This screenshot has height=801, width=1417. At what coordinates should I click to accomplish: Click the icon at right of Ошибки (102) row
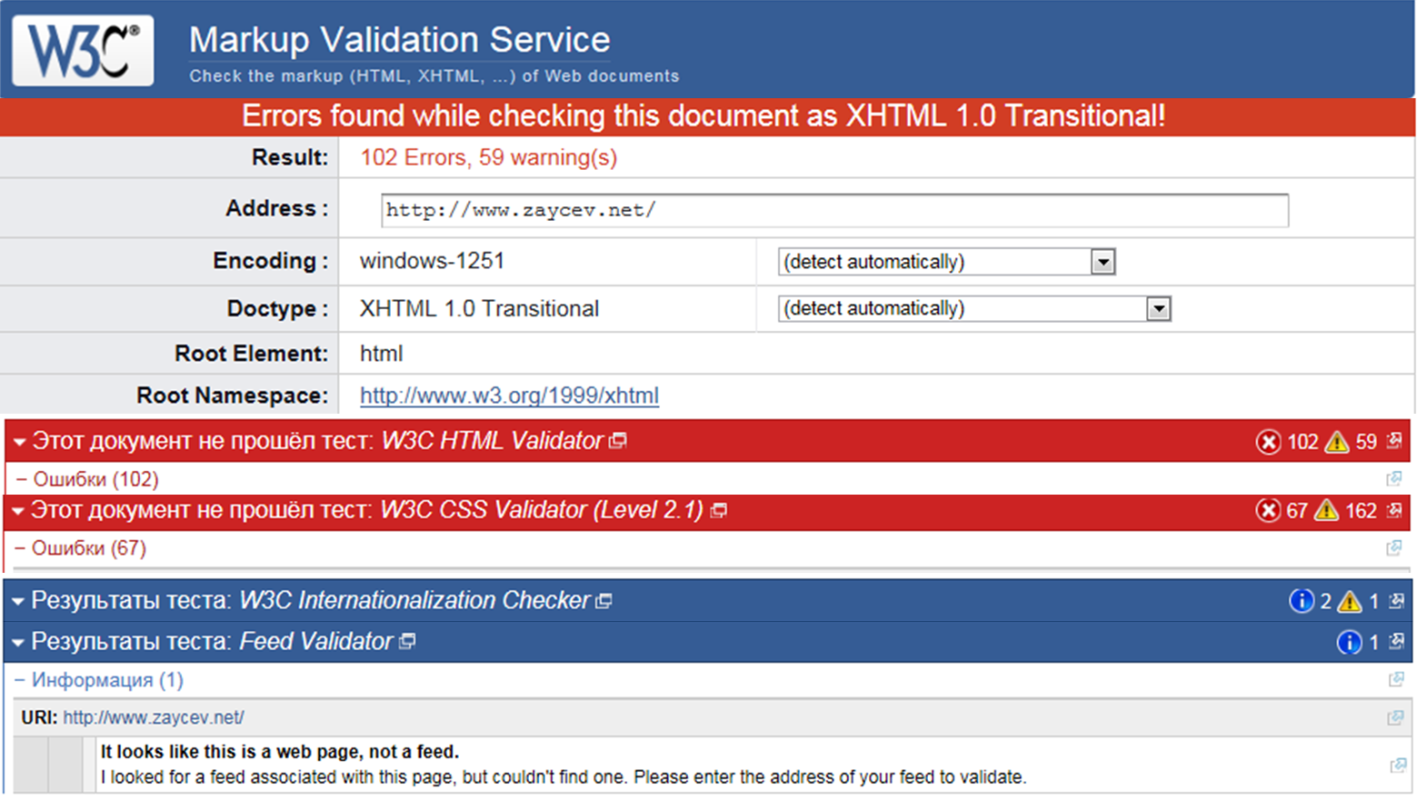[x=1394, y=479]
